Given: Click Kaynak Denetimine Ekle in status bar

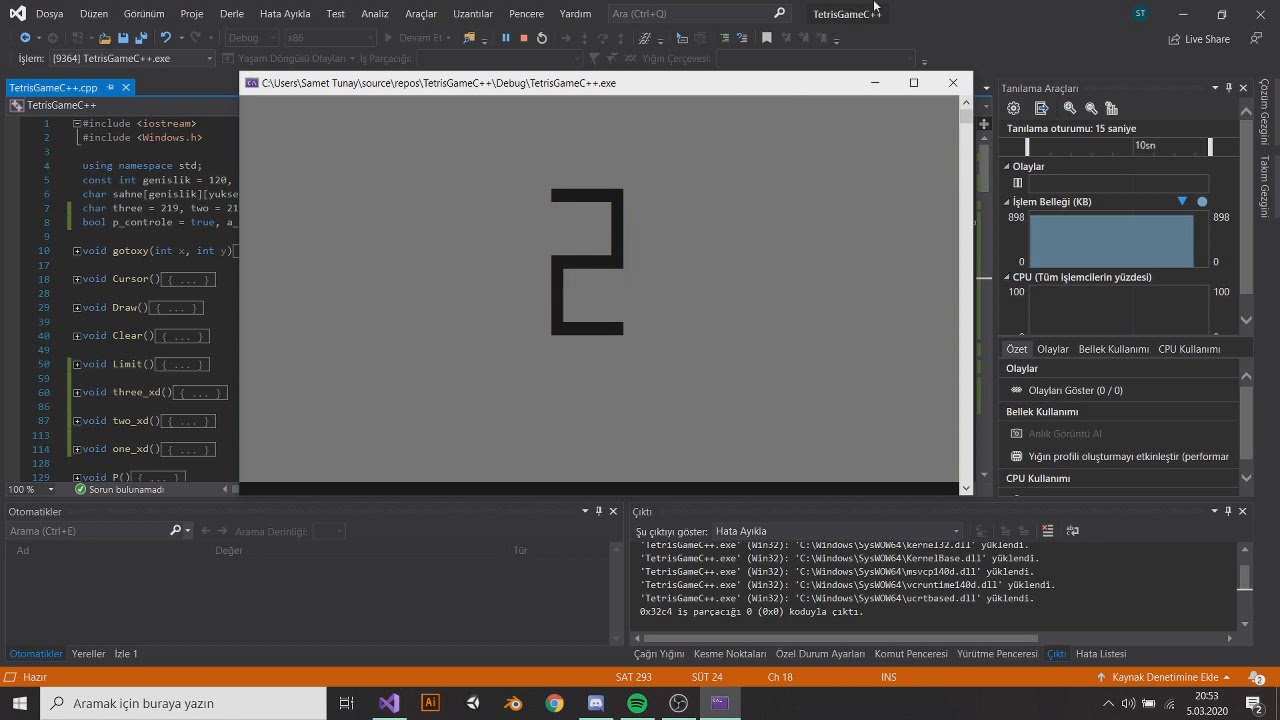Looking at the screenshot, I should click(x=1163, y=677).
